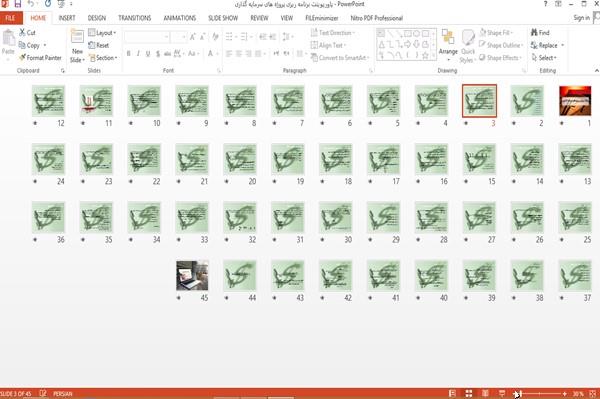This screenshot has height=399, width=600.
Task: Open the Shape Outline dropdown
Action: point(501,45)
